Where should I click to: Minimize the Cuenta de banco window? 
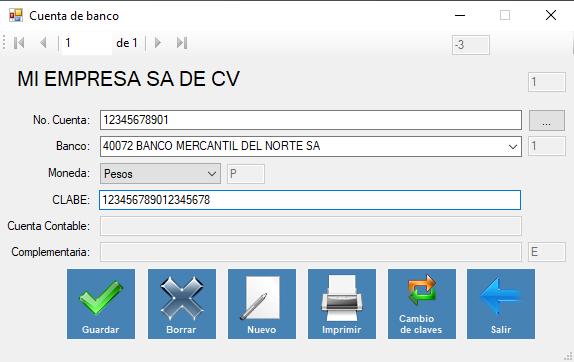[x=460, y=15]
